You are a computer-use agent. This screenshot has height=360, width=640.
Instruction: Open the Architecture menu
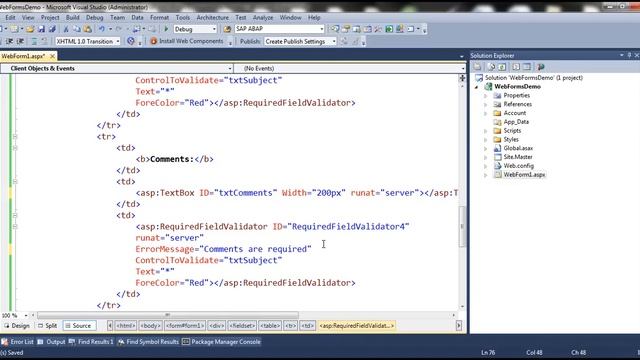click(x=213, y=18)
